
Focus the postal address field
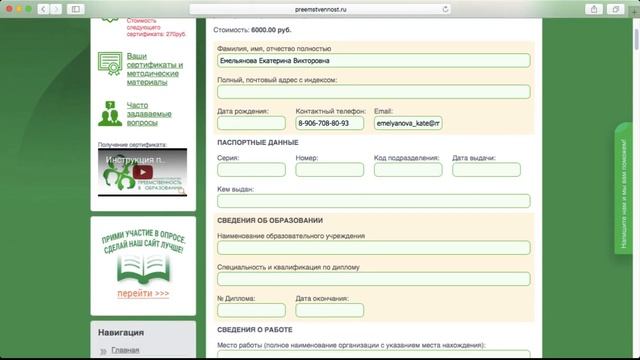point(373,91)
